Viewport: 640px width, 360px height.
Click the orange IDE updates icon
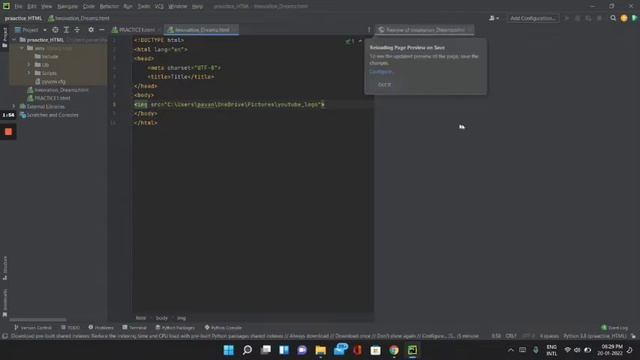(x=624, y=18)
